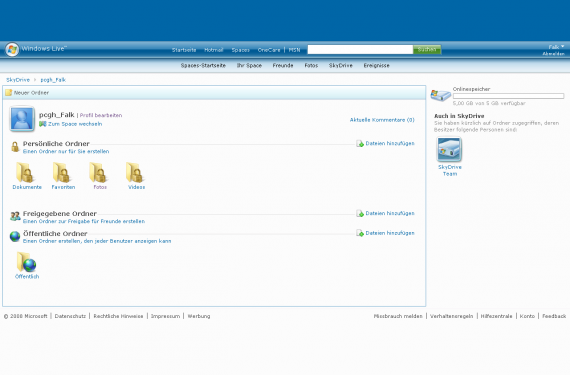The image size is (570, 375).
Task: Select the Spaces-Startseite tab
Action: pyautogui.click(x=203, y=65)
